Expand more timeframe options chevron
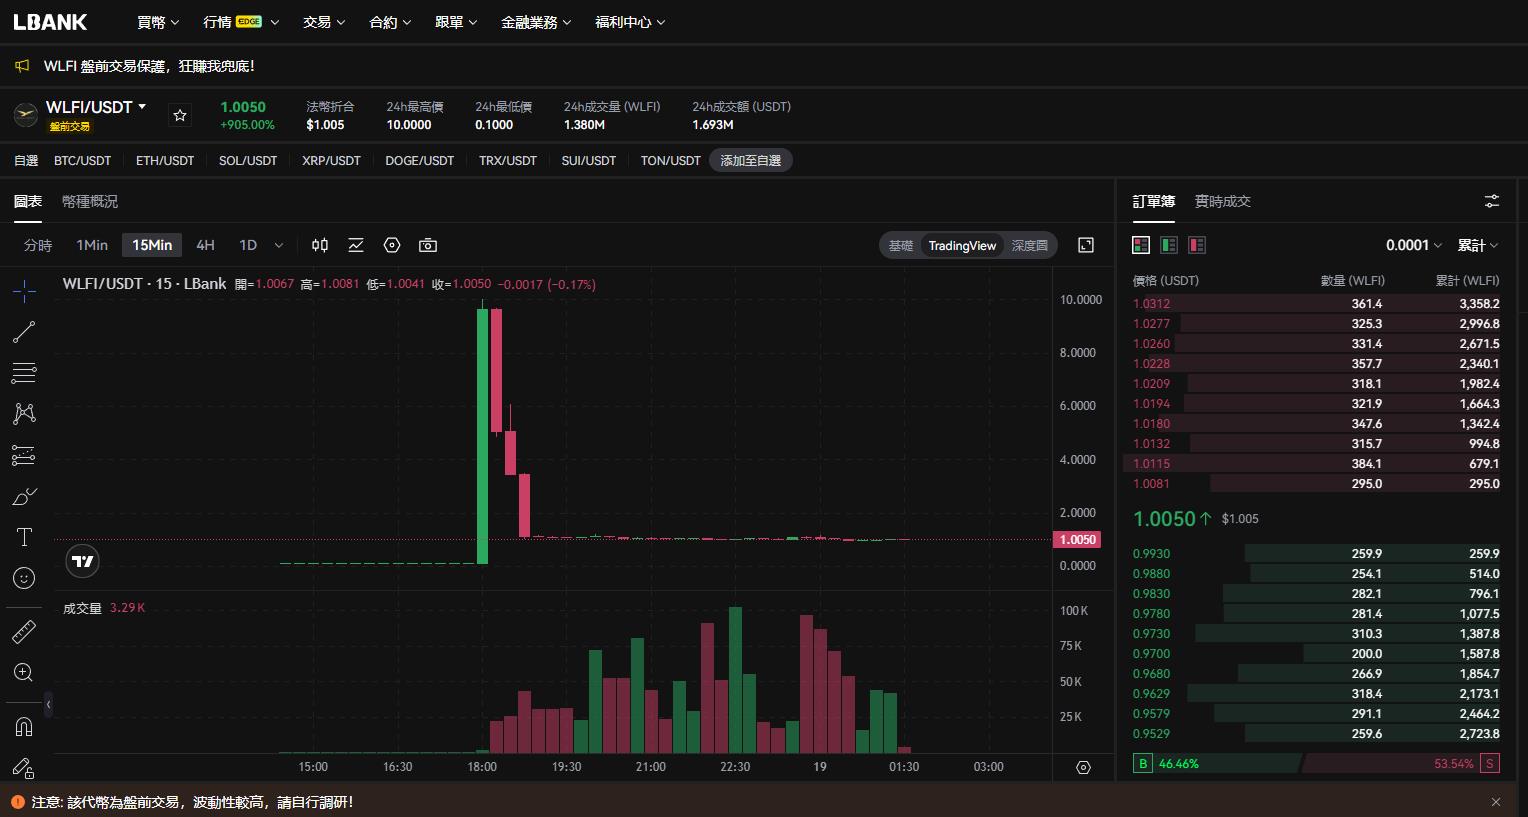The width and height of the screenshot is (1528, 817). pos(279,245)
